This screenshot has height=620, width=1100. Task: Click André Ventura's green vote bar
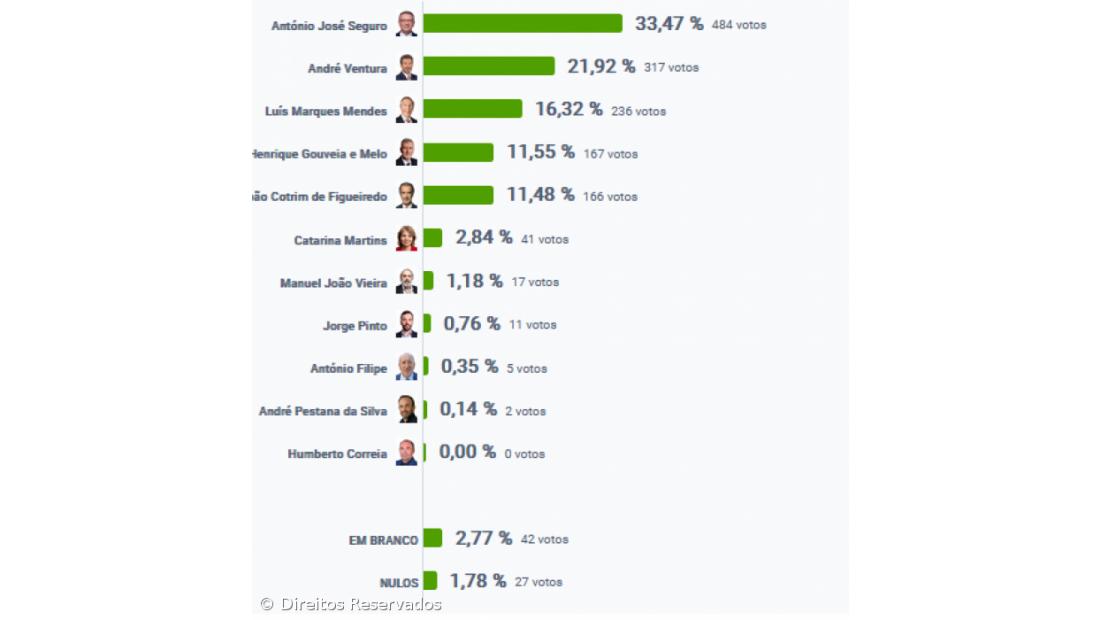[x=488, y=66]
